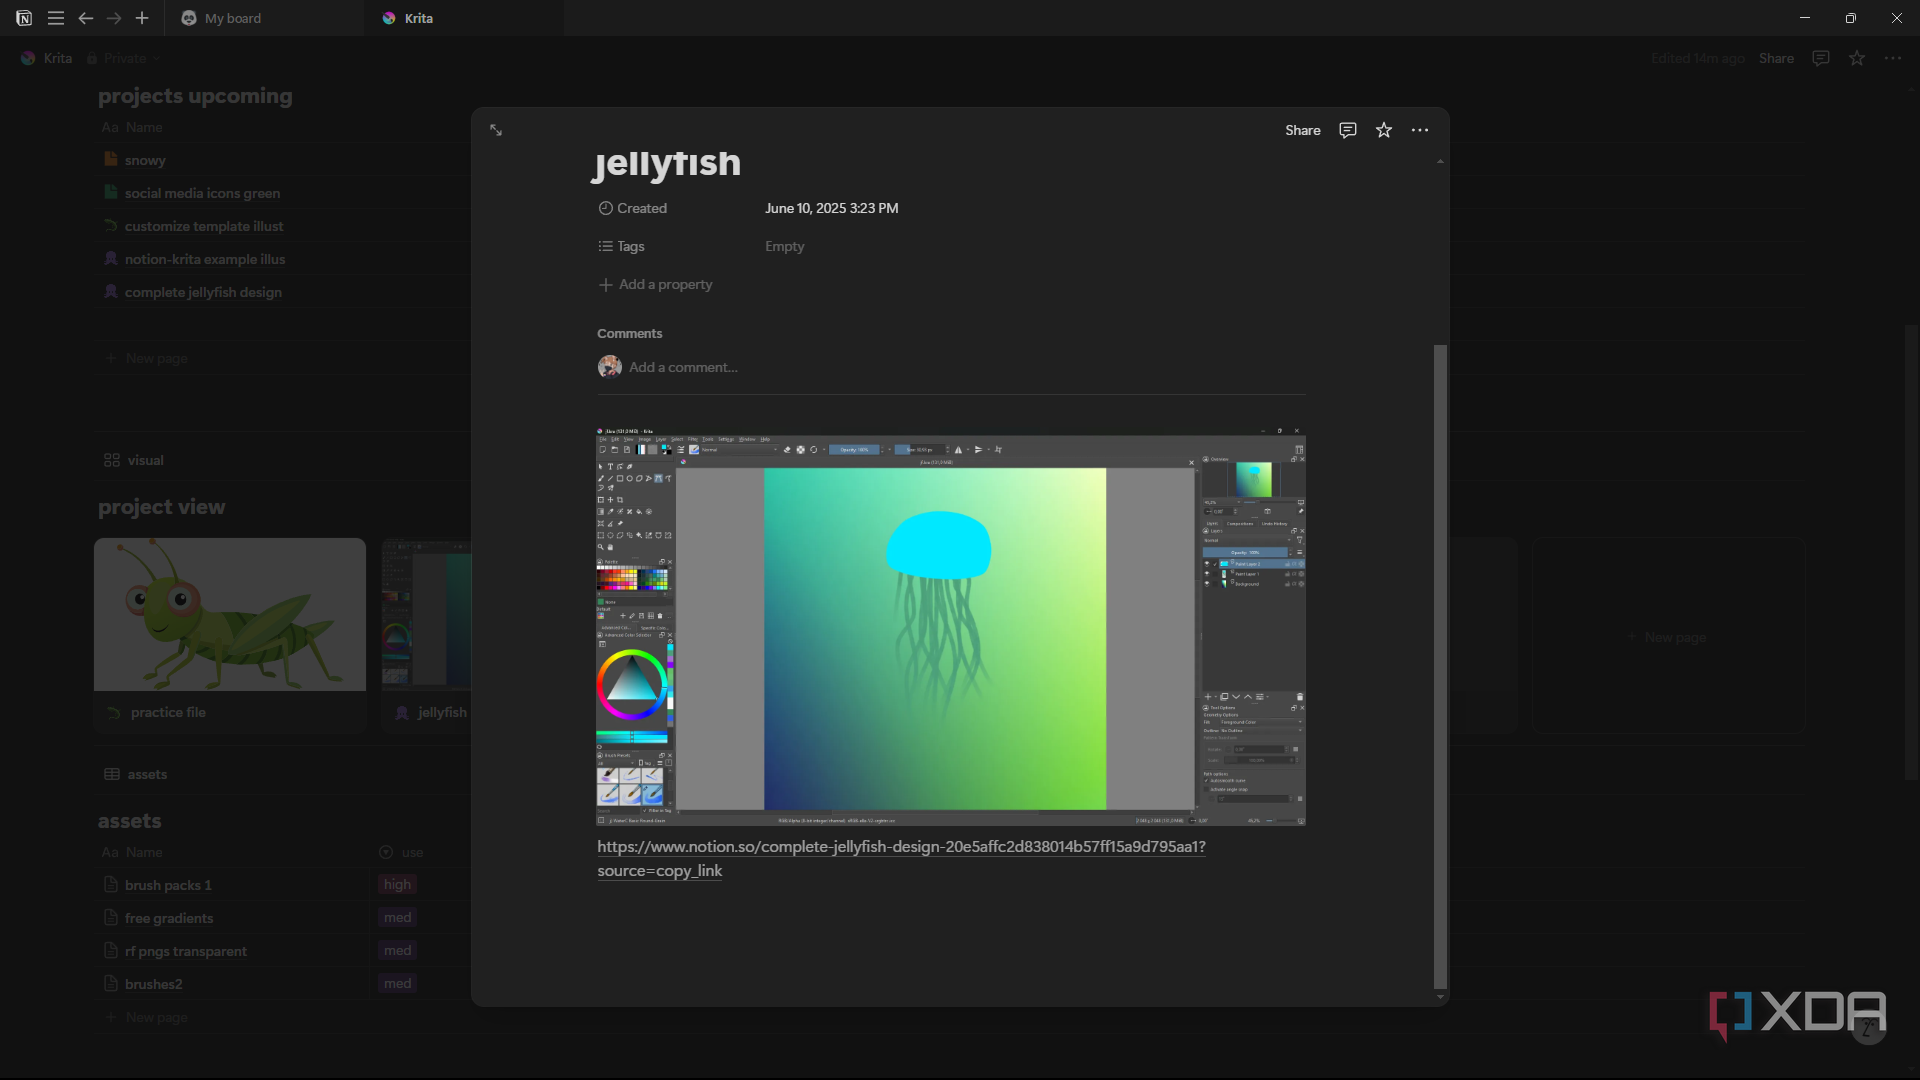
Task: Favorite background Krita page with star icon
Action: [x=1857, y=58]
